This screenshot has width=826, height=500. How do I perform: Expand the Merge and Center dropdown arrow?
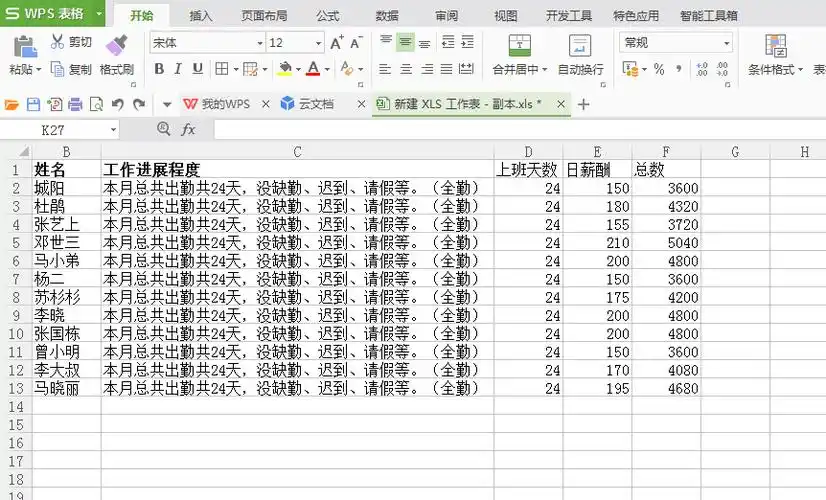(545, 70)
